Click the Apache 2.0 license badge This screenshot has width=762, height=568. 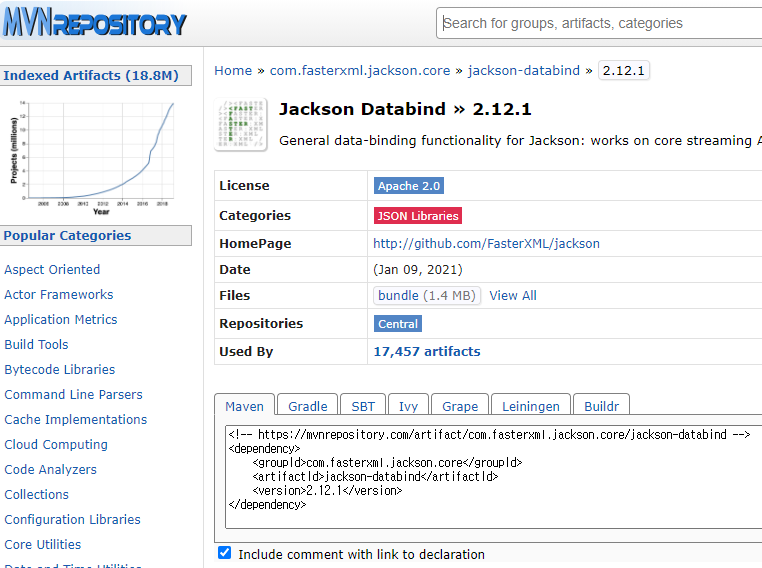pos(409,186)
